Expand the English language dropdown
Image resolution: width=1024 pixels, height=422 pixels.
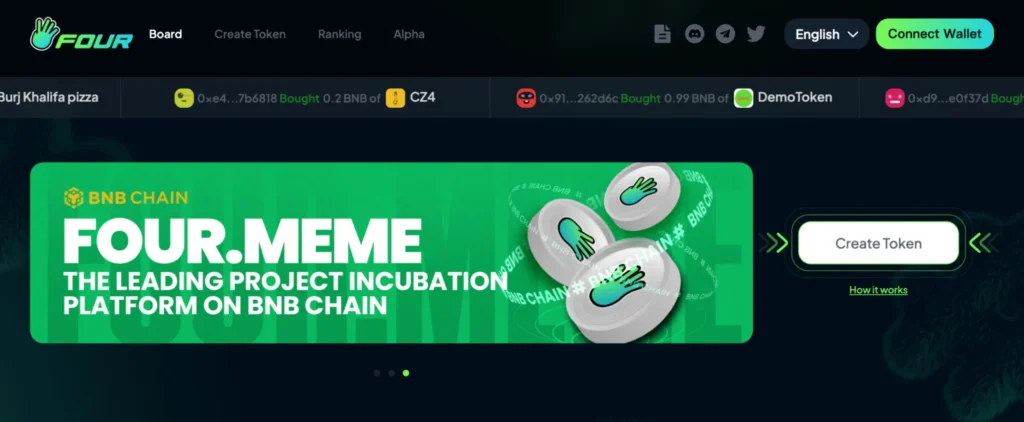[826, 34]
